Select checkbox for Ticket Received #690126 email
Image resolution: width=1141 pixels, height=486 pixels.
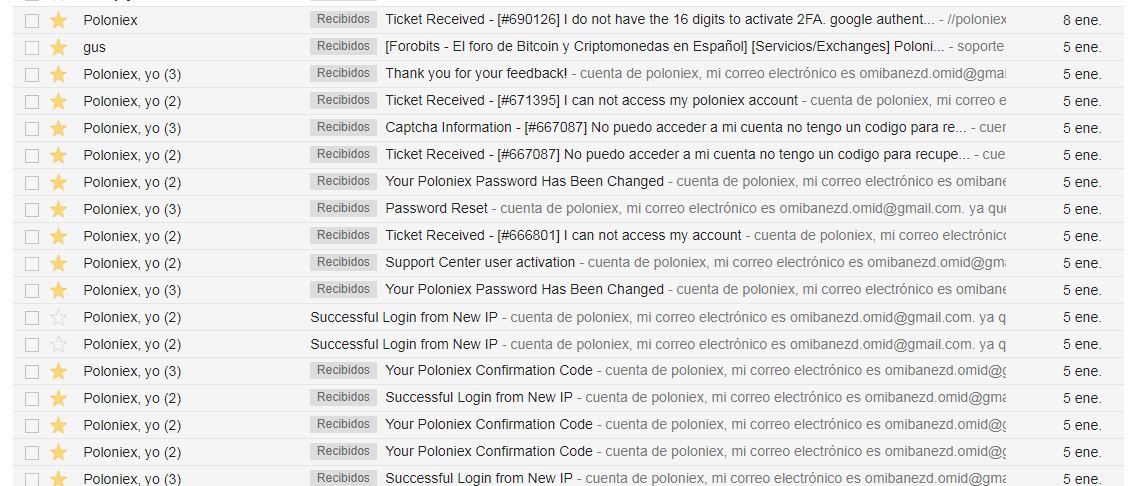(x=32, y=20)
